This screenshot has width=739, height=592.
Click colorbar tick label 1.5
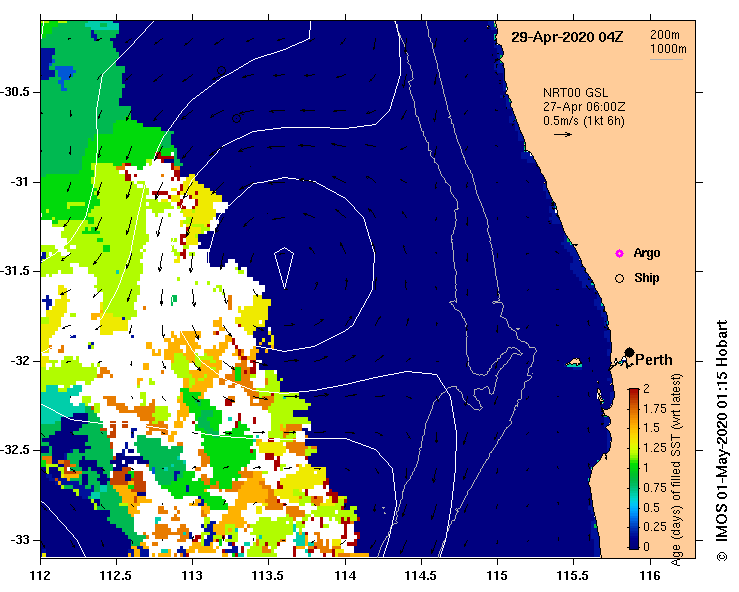coord(651,428)
